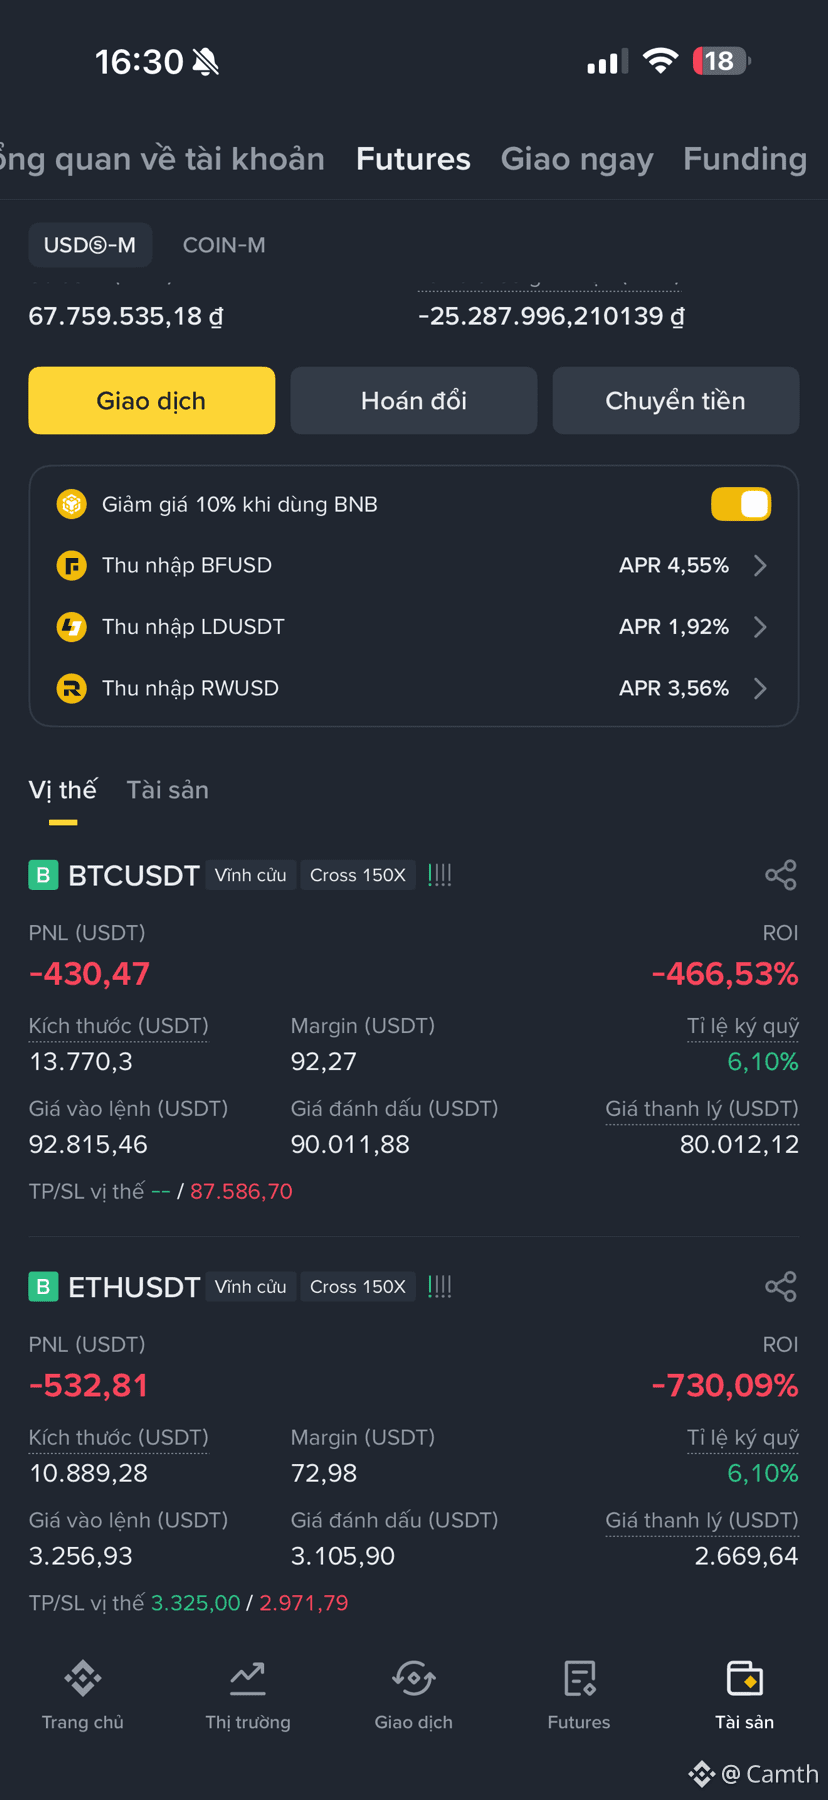This screenshot has height=1800, width=828.
Task: Switch to Giao ngay tab
Action: (577, 159)
